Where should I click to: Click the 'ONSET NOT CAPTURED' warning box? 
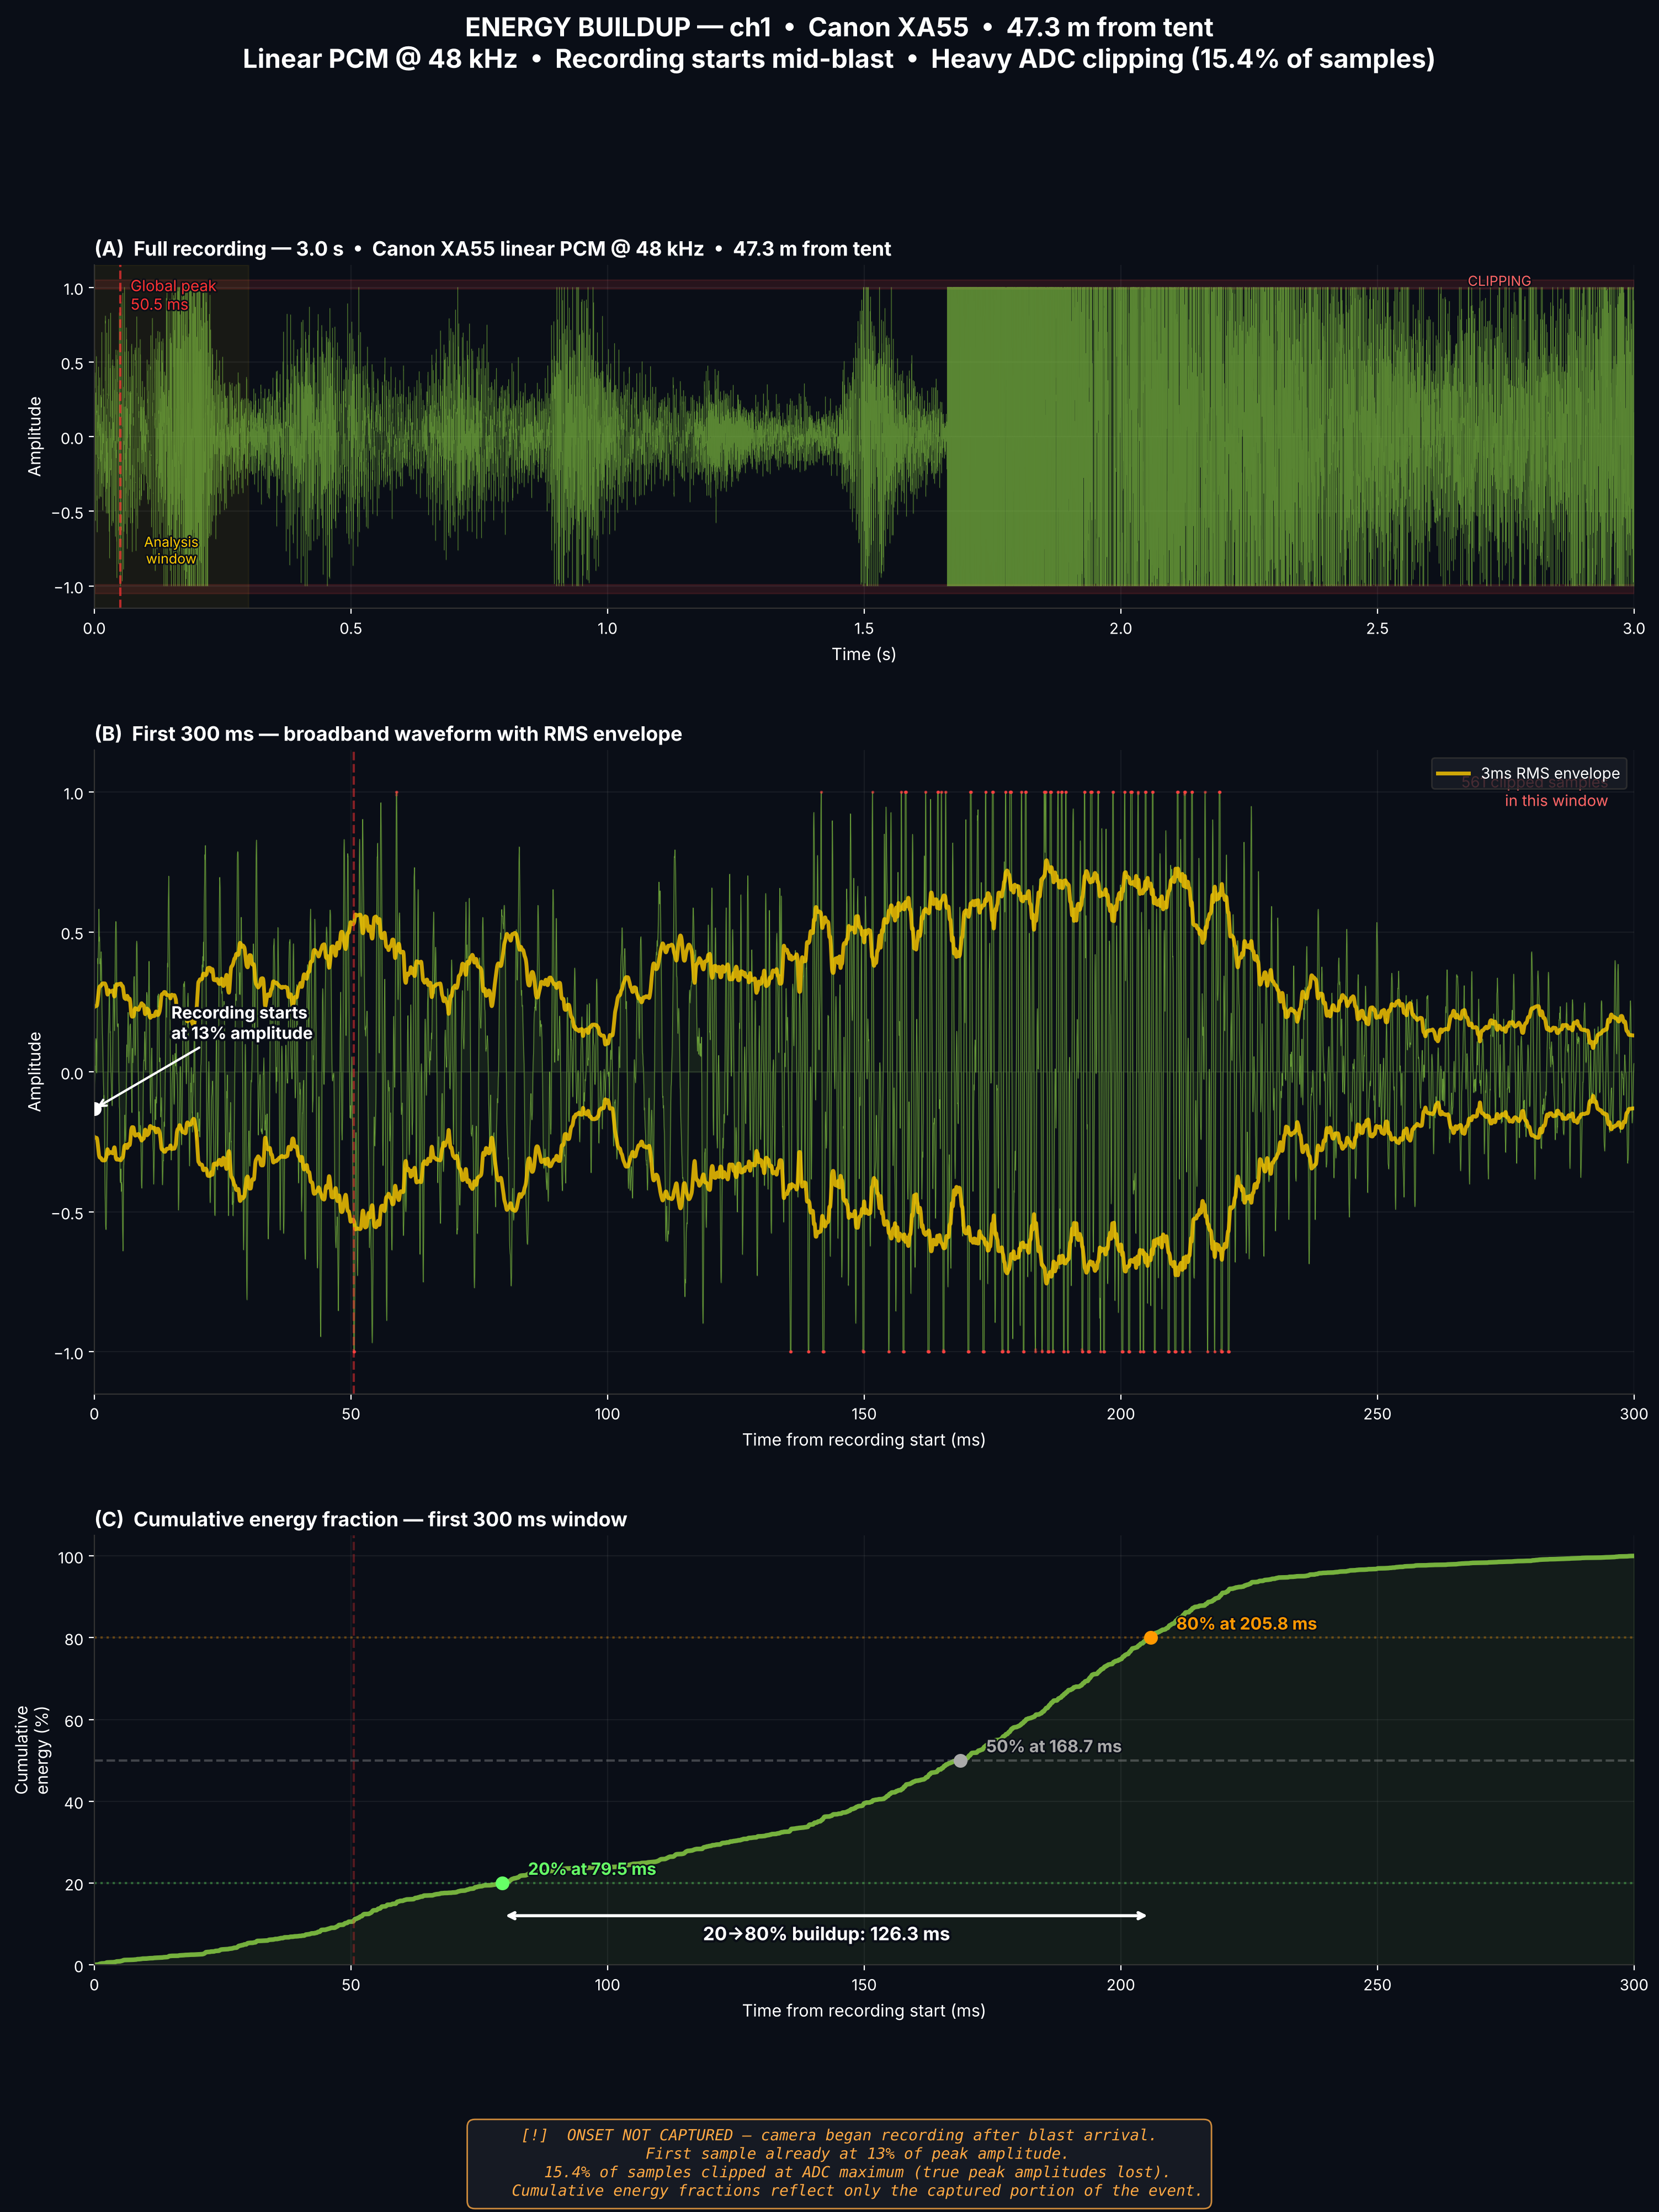[x=839, y=2163]
